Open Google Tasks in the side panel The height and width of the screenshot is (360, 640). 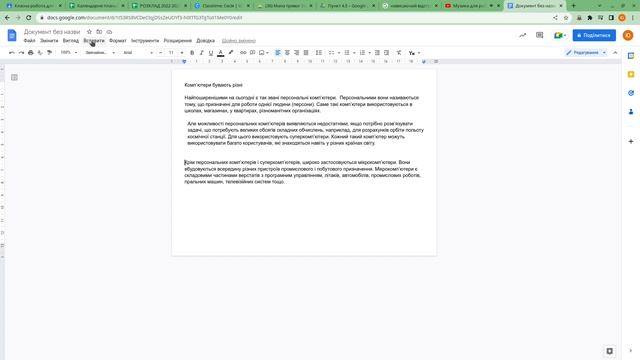click(631, 93)
